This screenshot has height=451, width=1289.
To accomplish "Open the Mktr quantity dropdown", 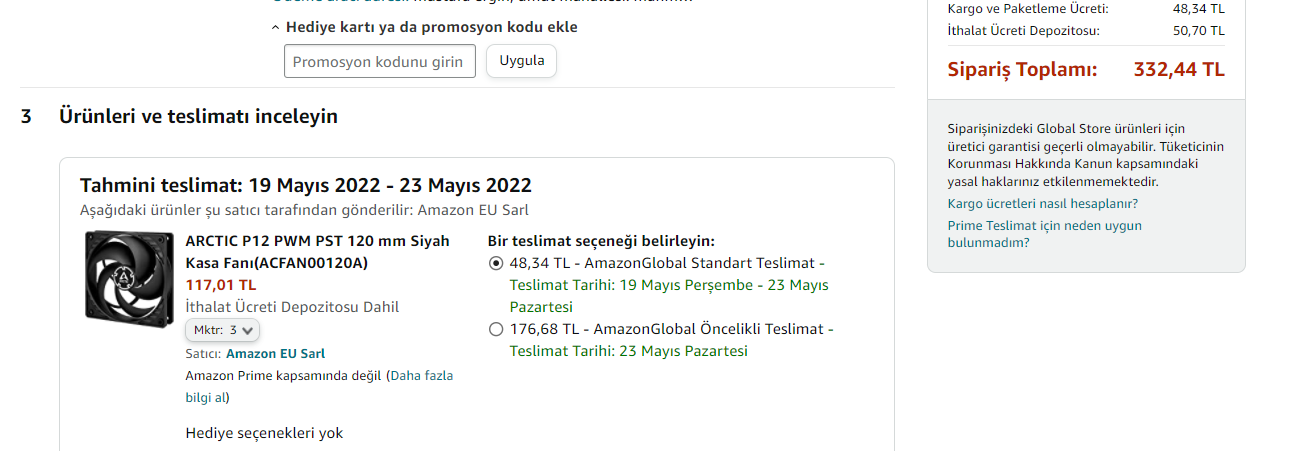I will tap(223, 329).
